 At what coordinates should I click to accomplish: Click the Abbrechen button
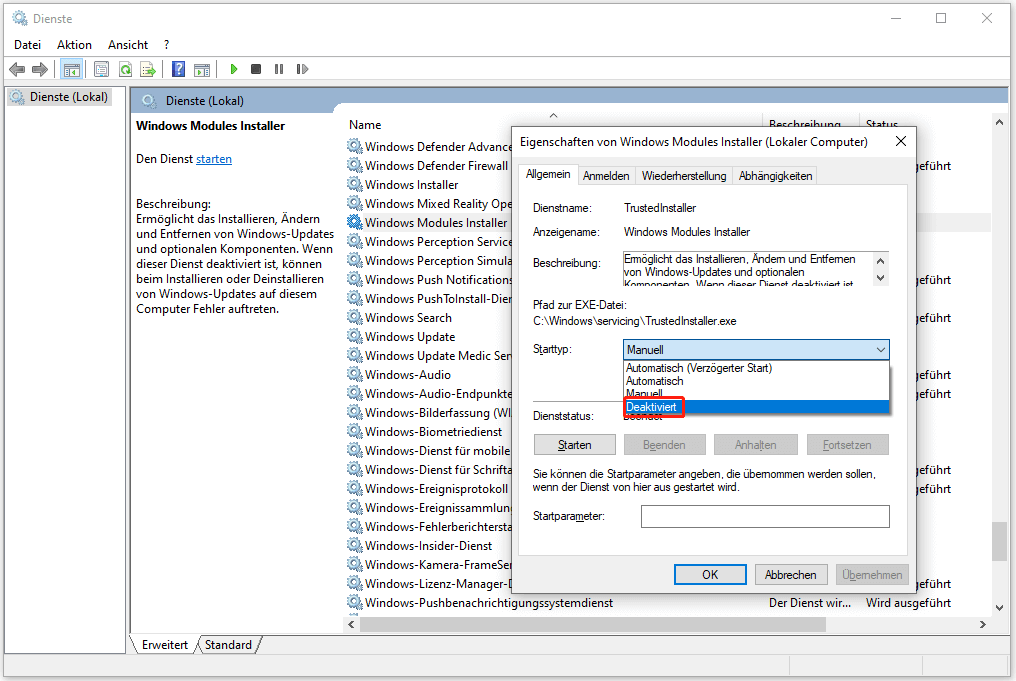[791, 575]
